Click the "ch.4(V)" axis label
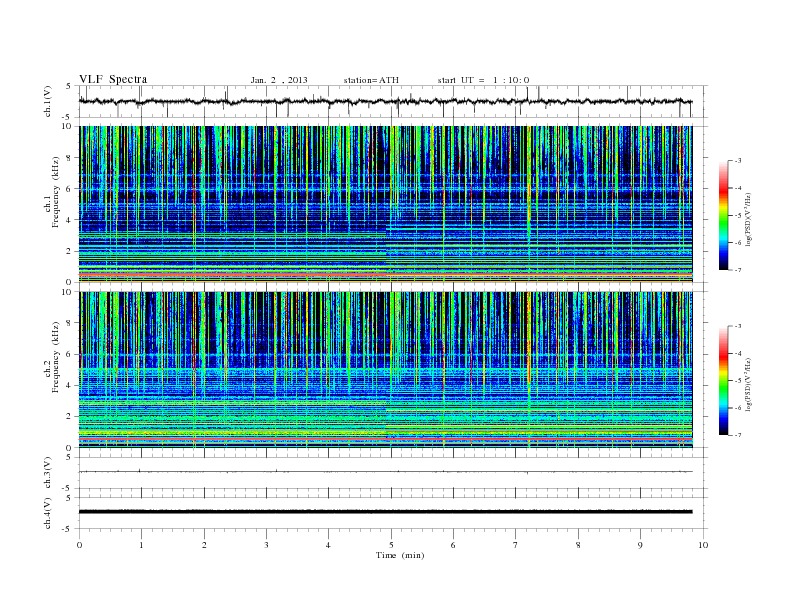Screen dimensions: 792x612 tap(48, 513)
